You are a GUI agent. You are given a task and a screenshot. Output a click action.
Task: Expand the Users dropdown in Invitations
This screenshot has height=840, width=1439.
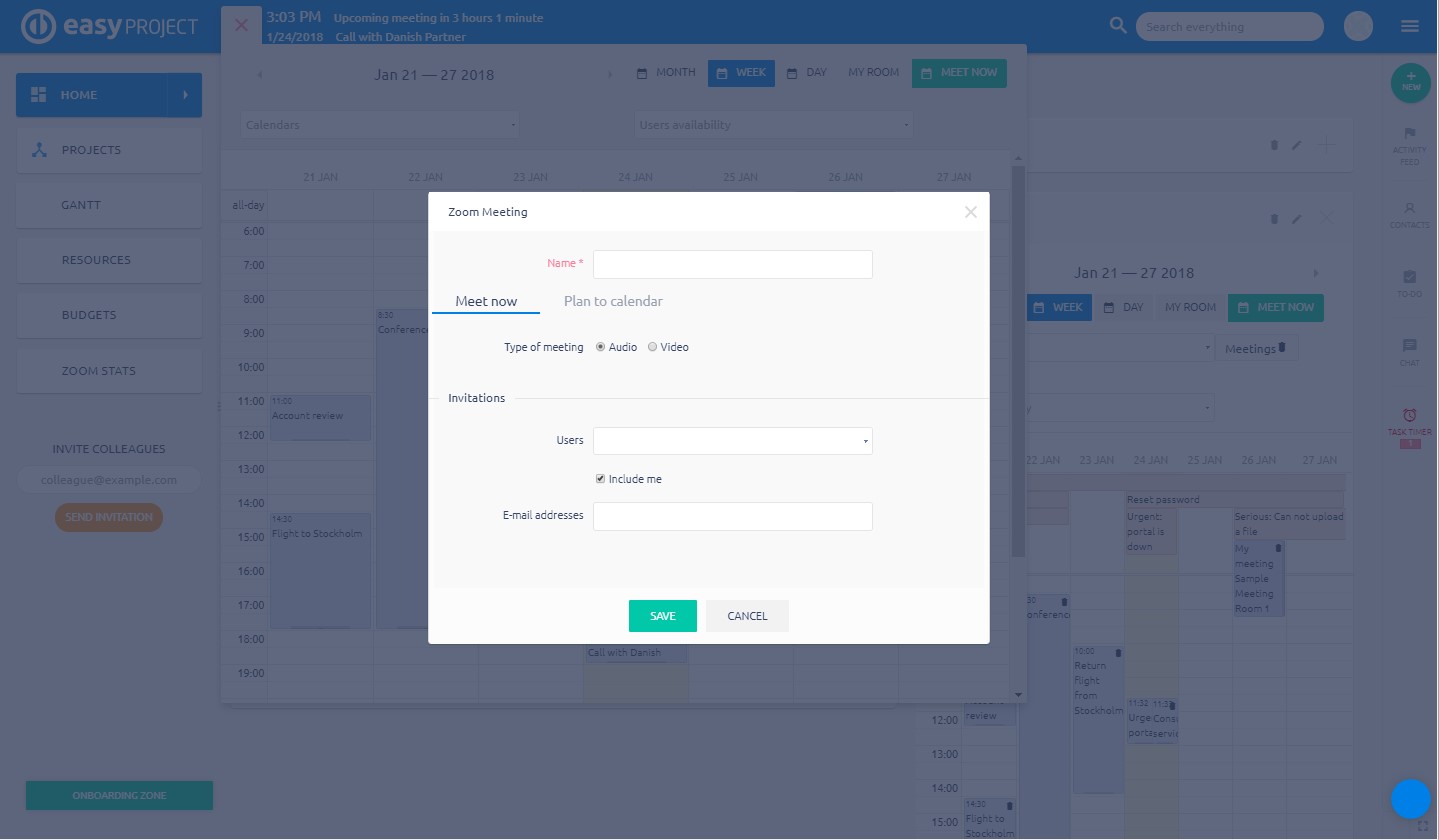(732, 441)
